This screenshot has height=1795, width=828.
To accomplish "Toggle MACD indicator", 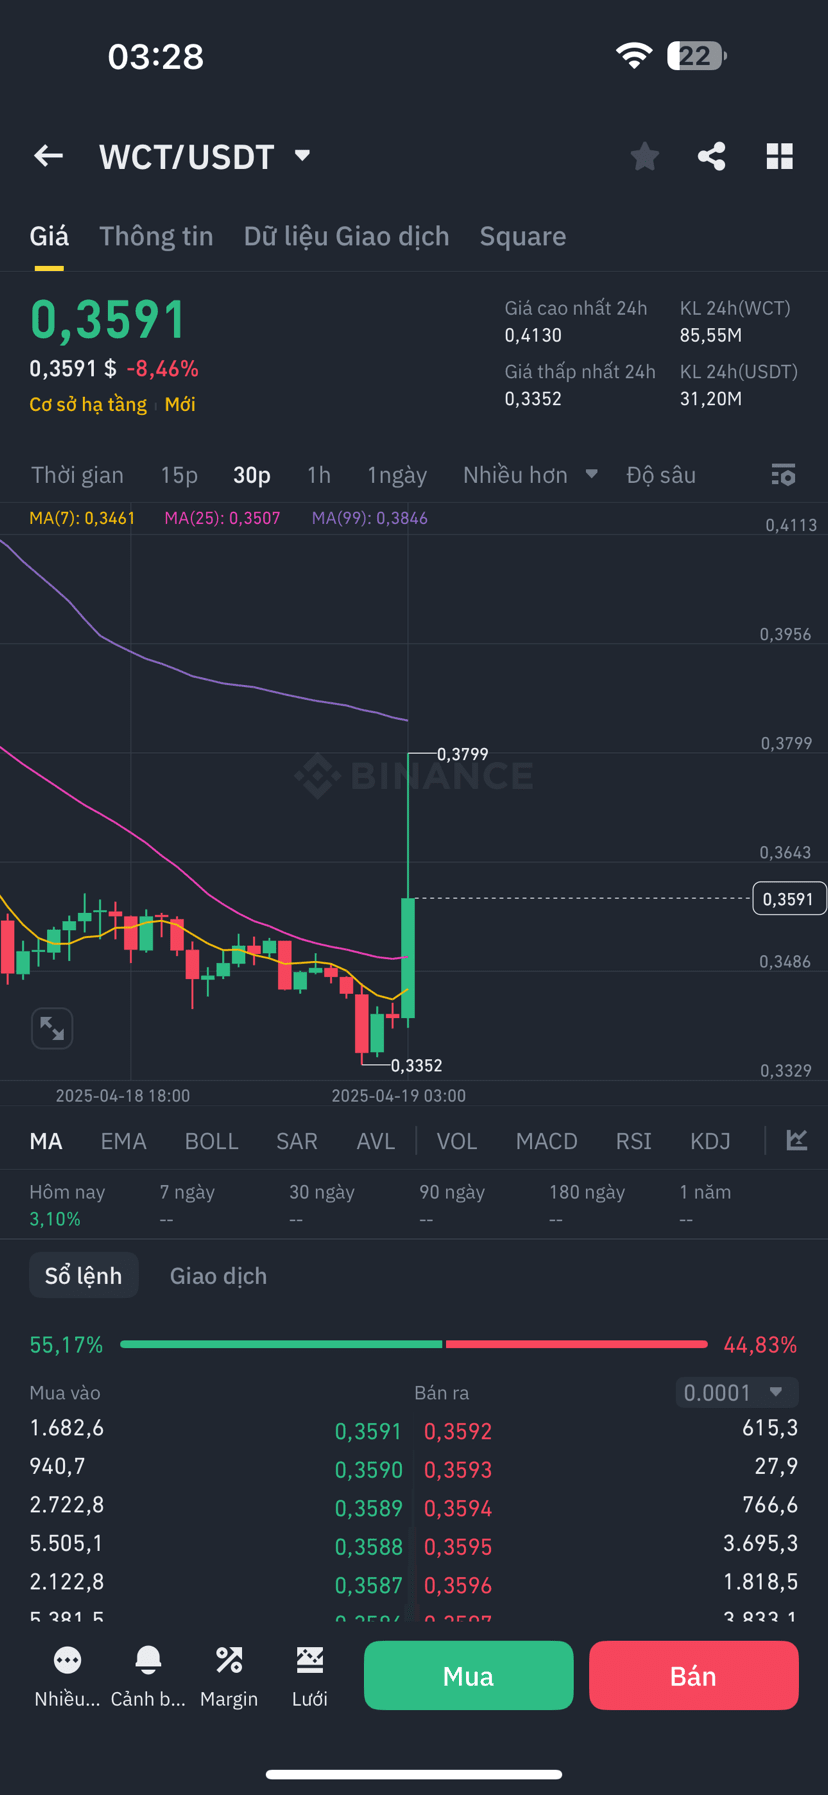I will tap(547, 1141).
